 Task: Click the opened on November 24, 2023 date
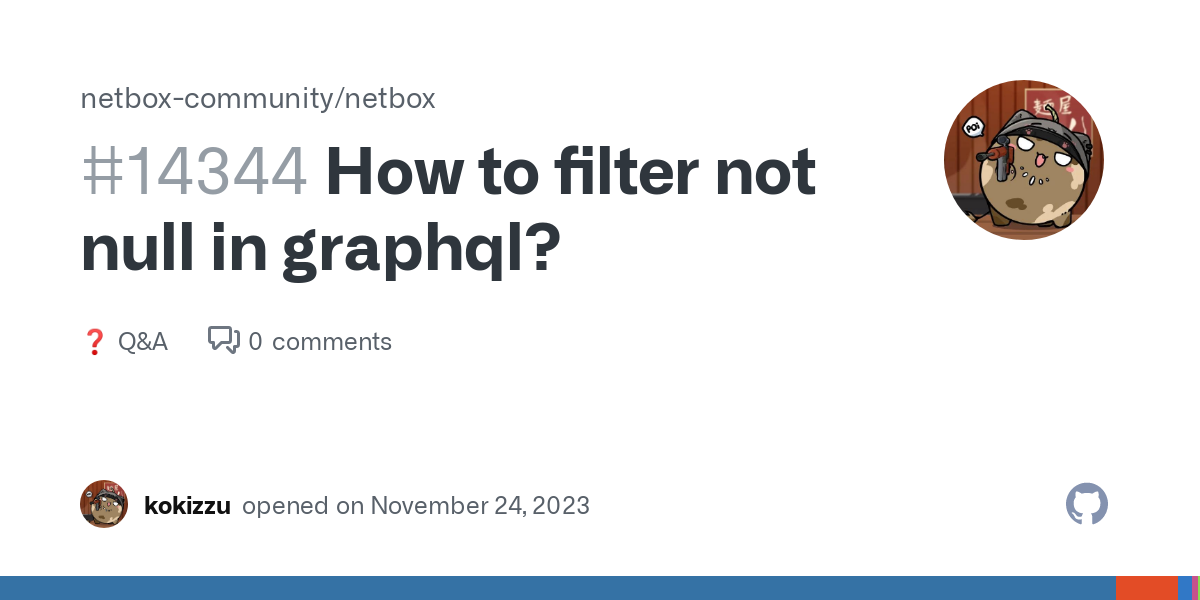click(x=416, y=505)
